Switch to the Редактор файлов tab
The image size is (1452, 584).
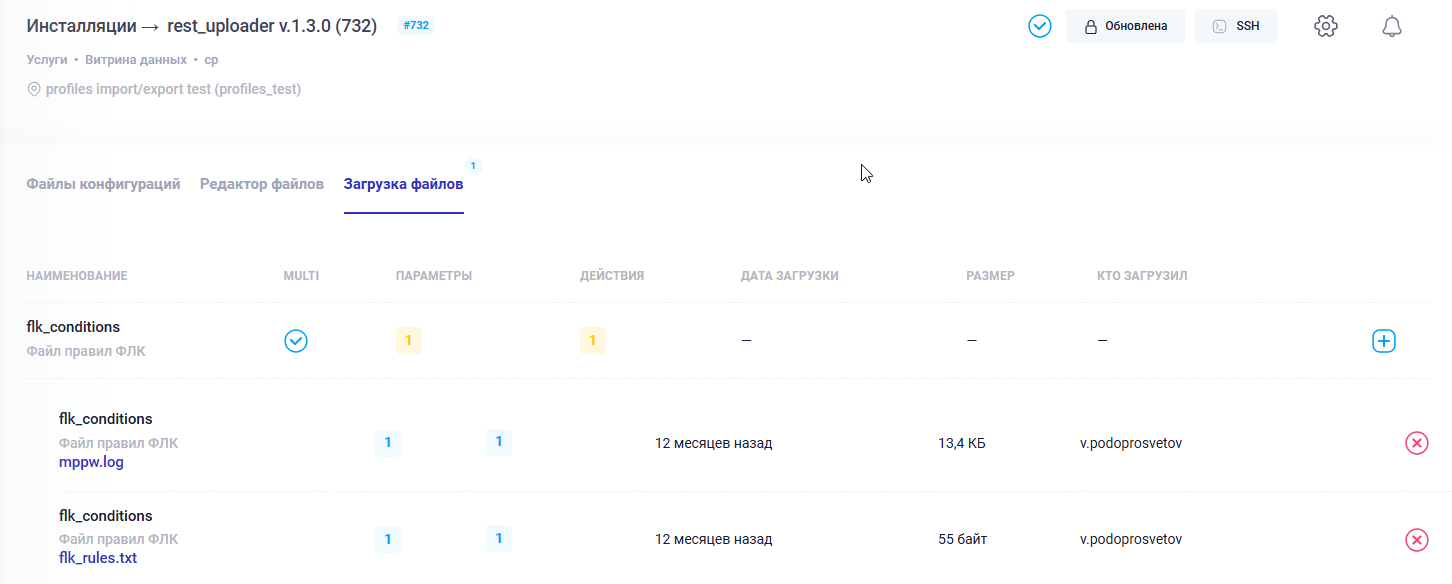coord(262,184)
